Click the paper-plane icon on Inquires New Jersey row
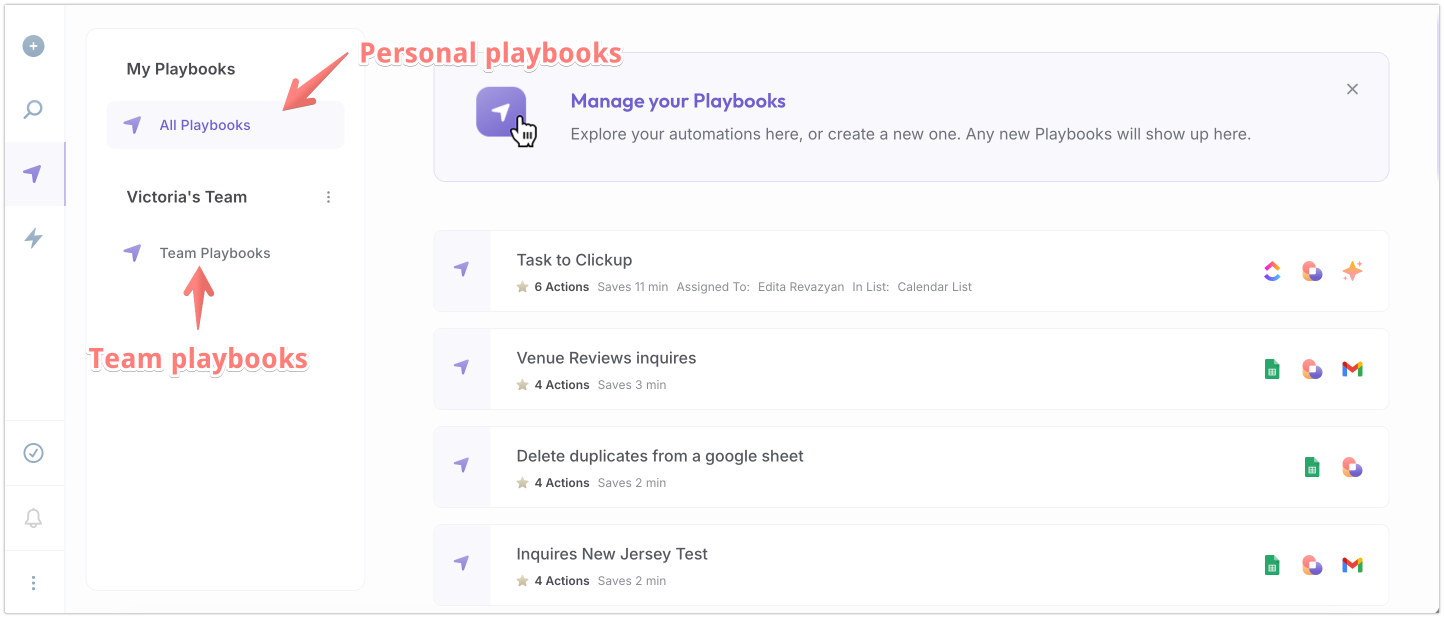This screenshot has width=1444, height=618. [x=461, y=563]
